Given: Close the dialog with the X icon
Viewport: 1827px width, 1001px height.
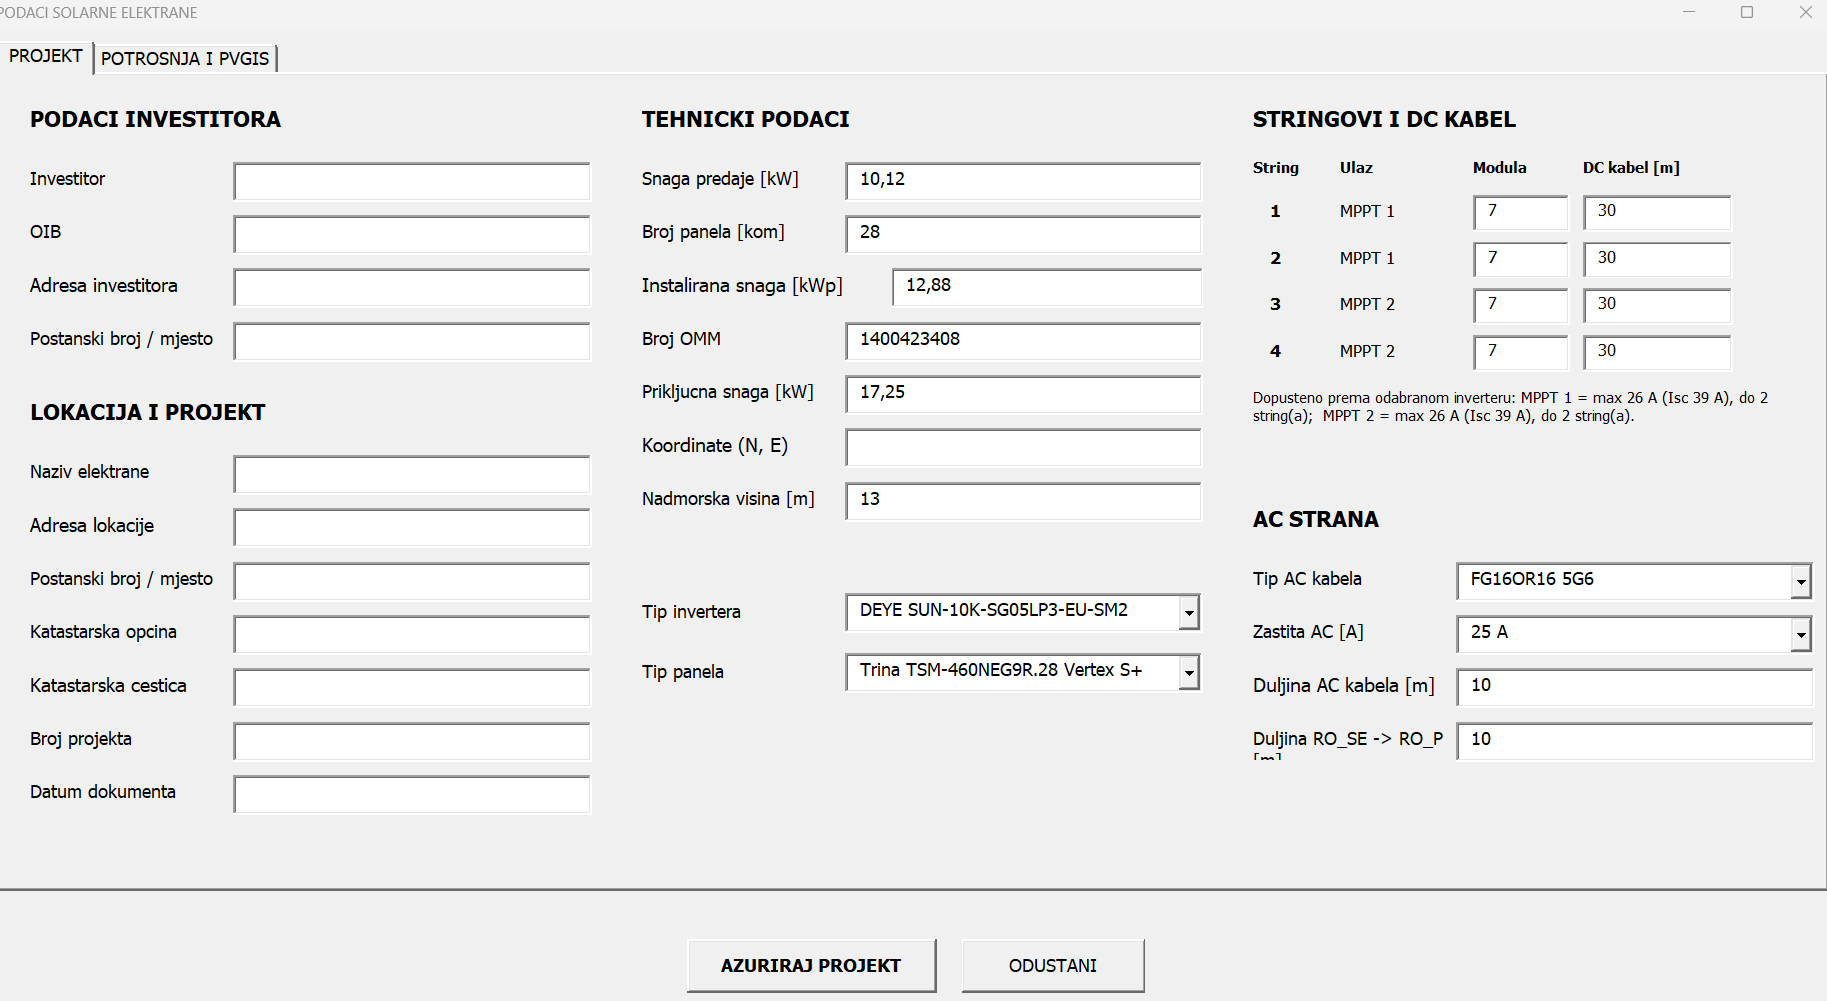Looking at the screenshot, I should (1805, 12).
